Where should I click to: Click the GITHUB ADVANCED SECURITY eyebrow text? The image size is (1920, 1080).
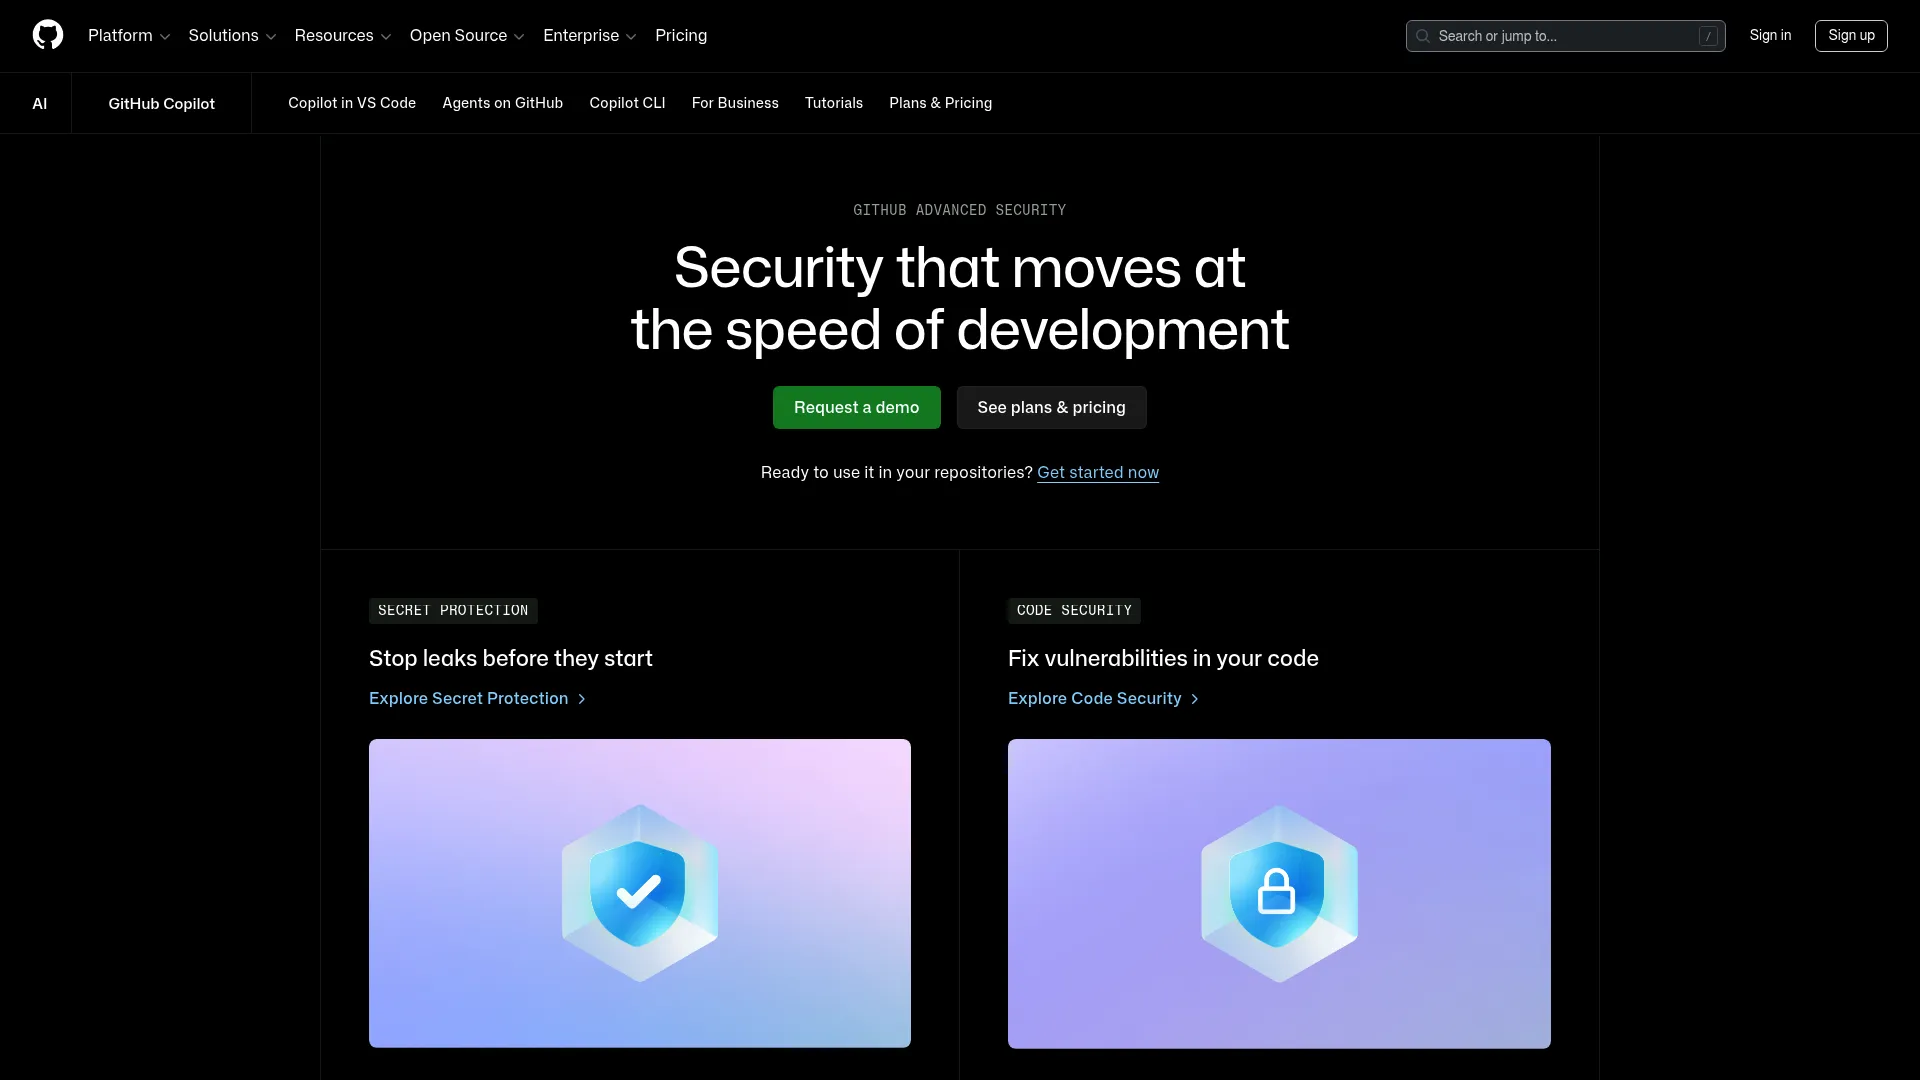pyautogui.click(x=959, y=210)
